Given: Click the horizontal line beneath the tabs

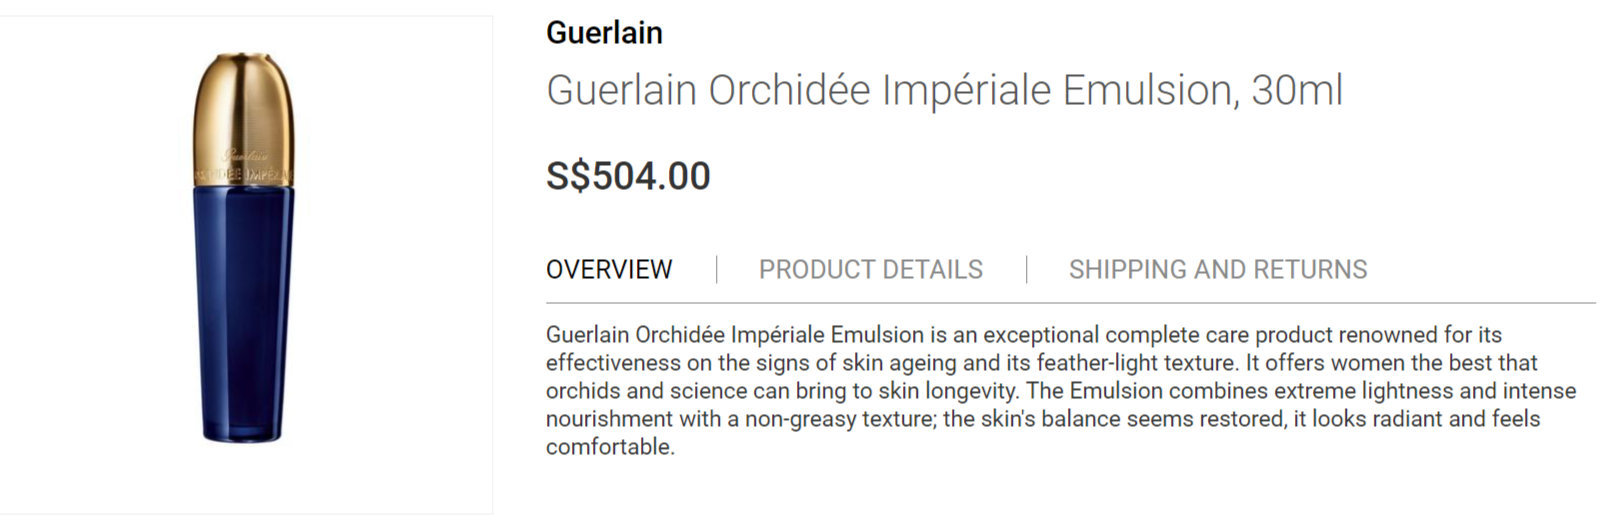Looking at the screenshot, I should pos(1070,302).
